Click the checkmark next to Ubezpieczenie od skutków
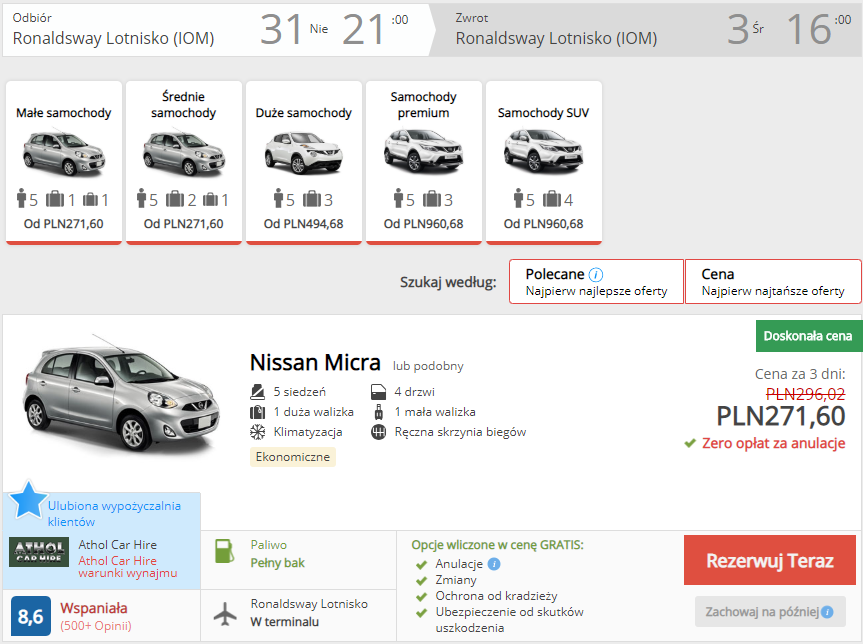 click(x=422, y=613)
